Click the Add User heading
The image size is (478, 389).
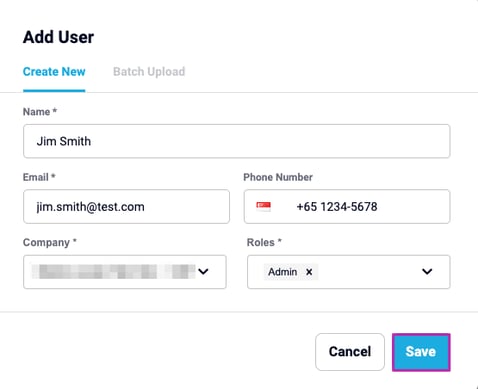58,37
